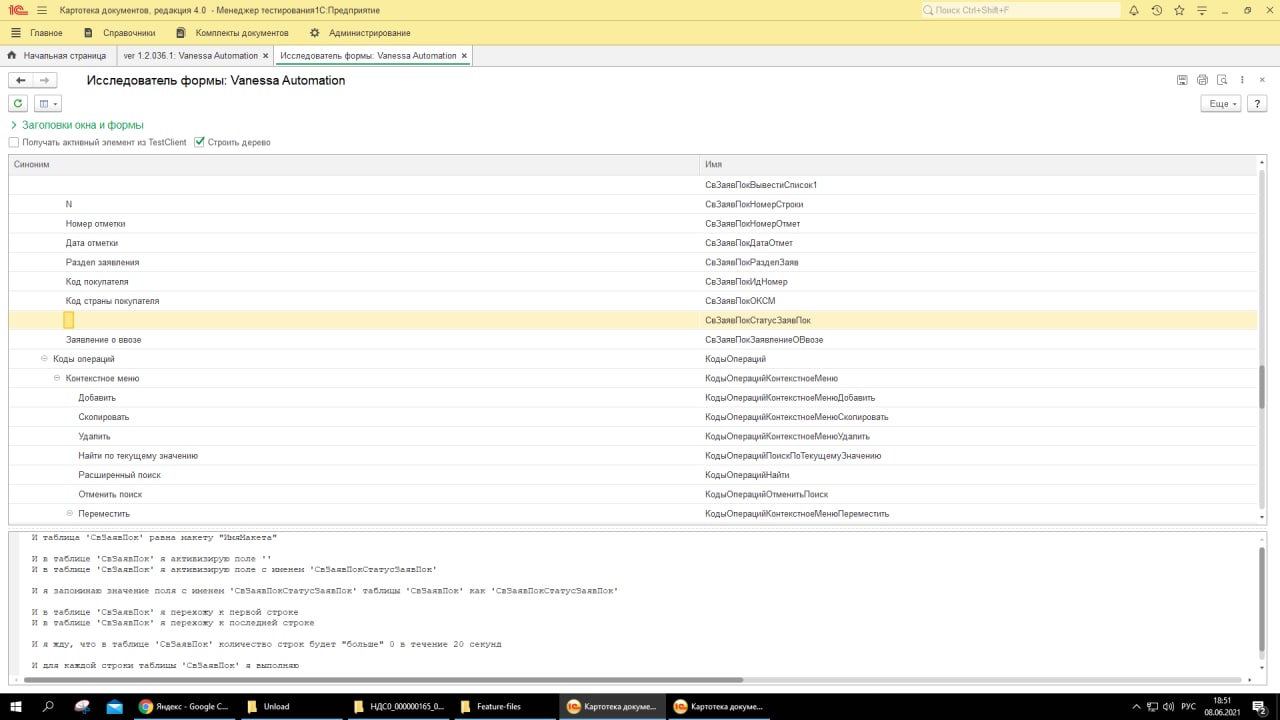
Task: Click the РУС keyboard language indicator
Action: [1189, 706]
